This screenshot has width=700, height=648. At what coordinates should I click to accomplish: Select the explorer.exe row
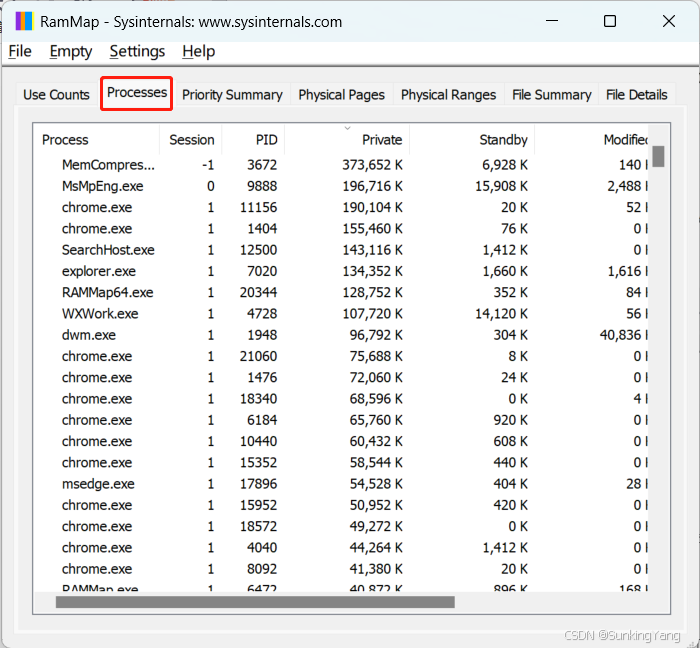(341, 271)
